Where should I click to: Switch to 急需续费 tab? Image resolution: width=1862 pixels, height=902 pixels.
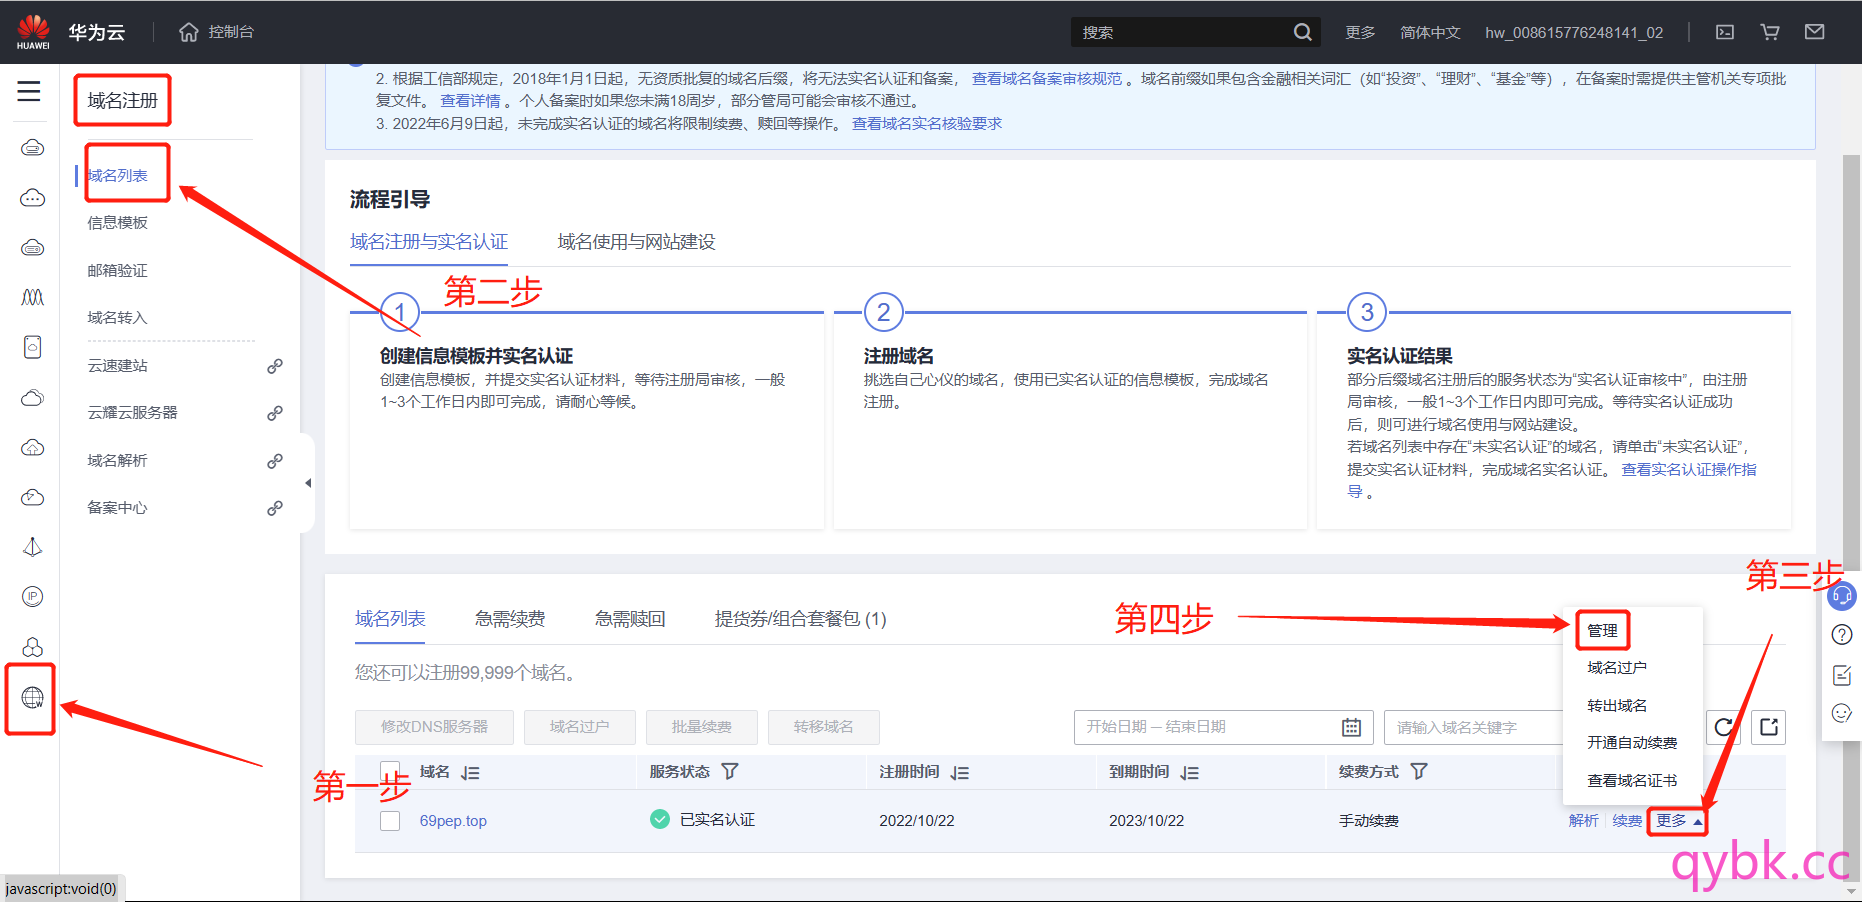pyautogui.click(x=510, y=619)
